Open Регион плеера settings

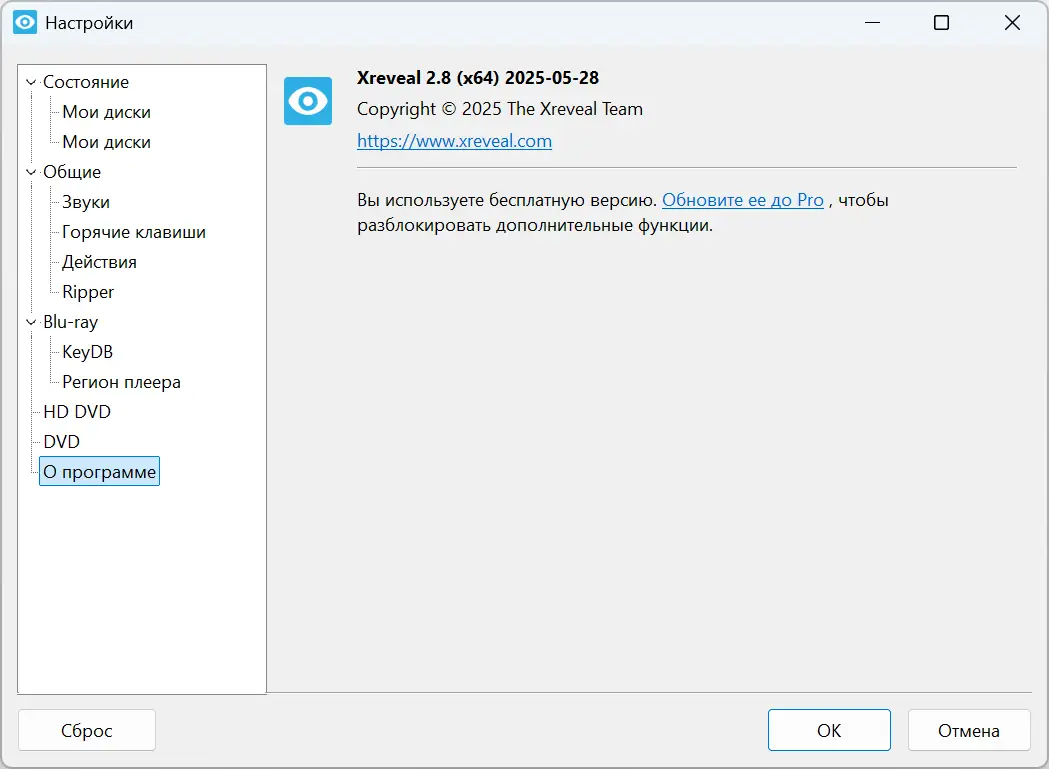coord(121,382)
